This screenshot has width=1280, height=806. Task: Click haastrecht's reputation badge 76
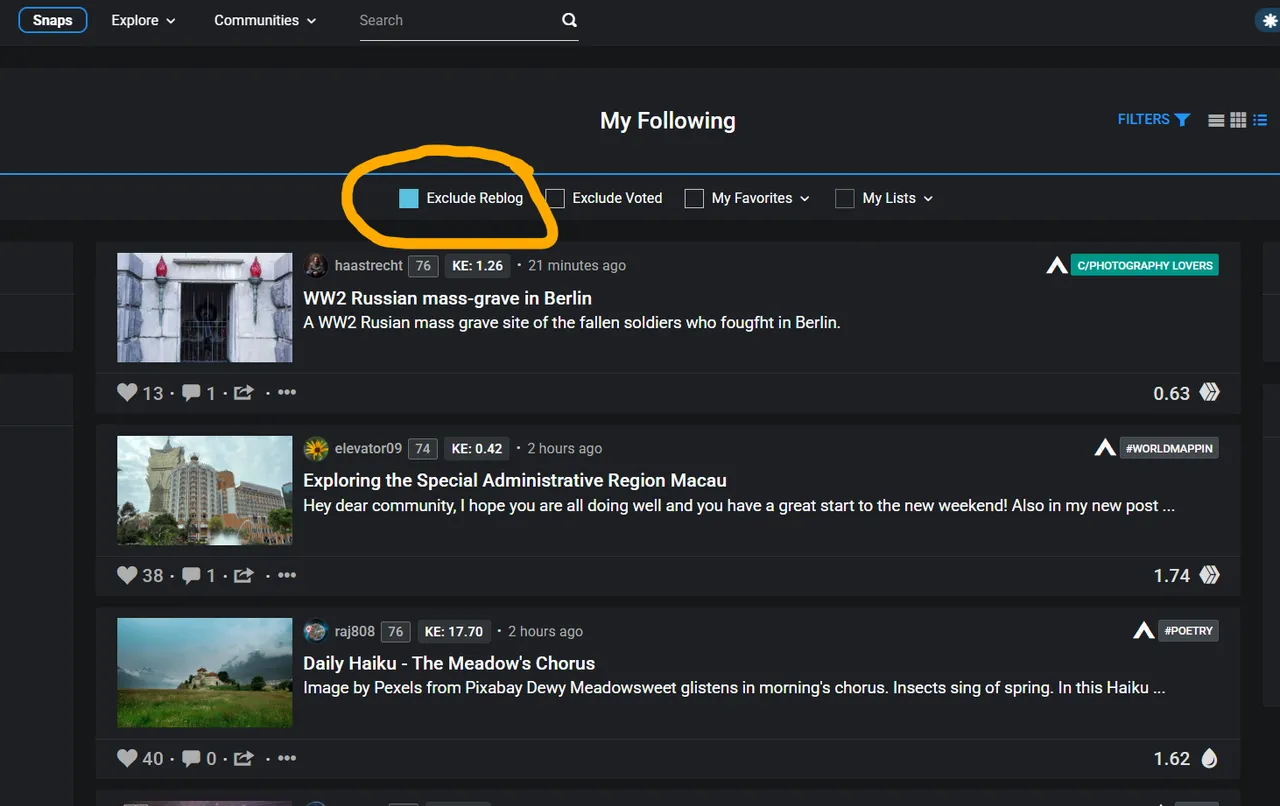pos(423,265)
